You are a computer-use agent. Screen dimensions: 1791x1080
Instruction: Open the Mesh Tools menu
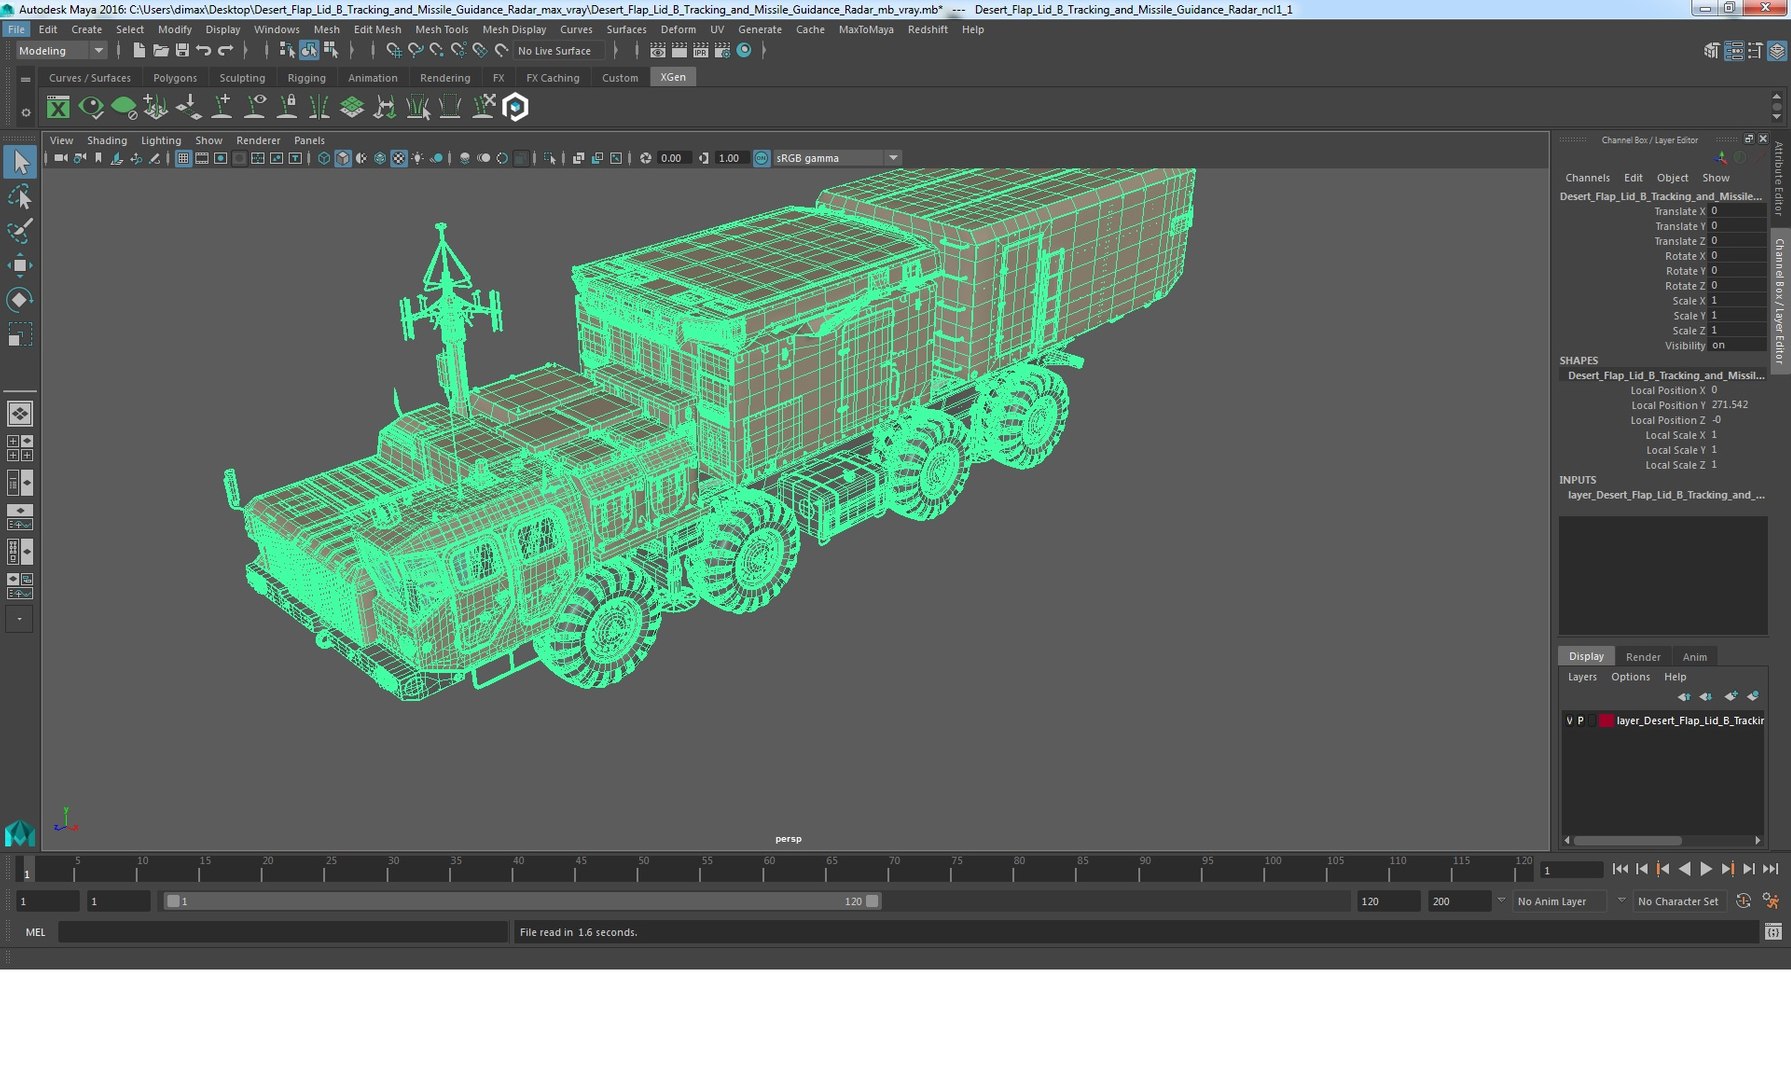click(x=441, y=29)
